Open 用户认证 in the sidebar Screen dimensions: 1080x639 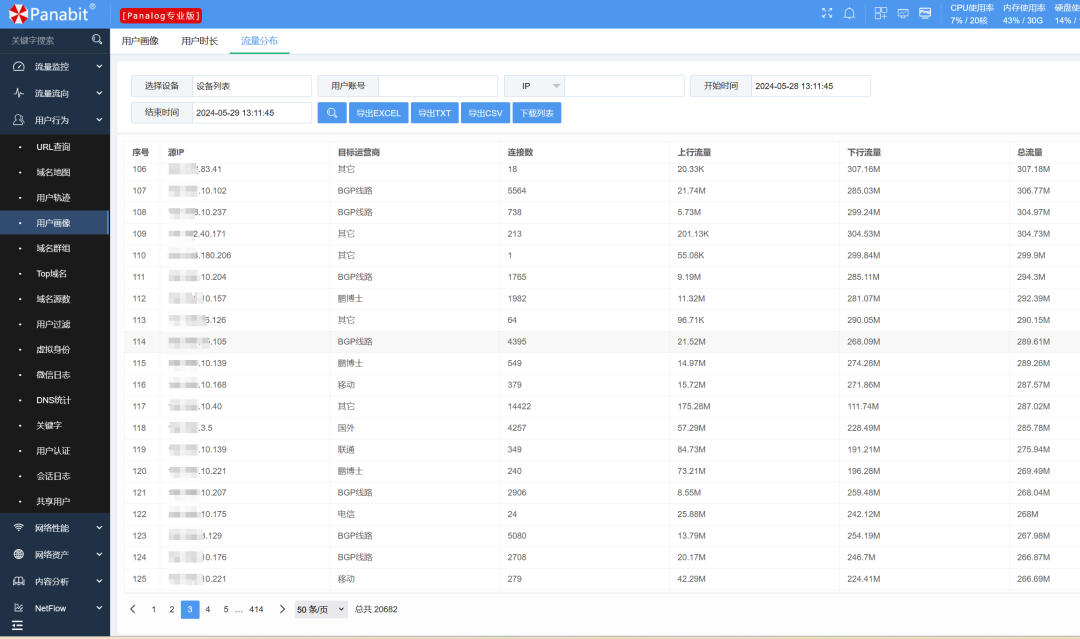[x=54, y=451]
